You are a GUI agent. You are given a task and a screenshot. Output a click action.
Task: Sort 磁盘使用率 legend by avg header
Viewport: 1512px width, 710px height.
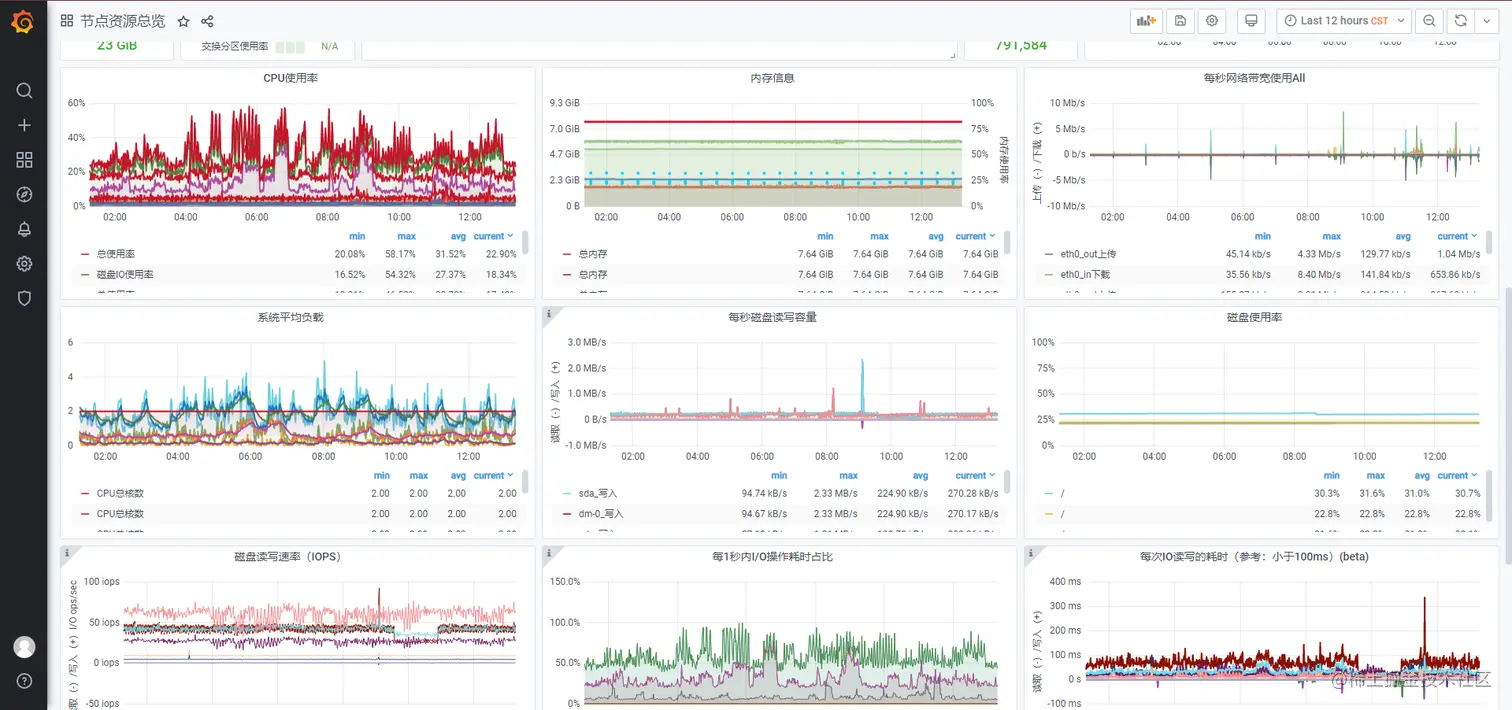[x=1424, y=476]
